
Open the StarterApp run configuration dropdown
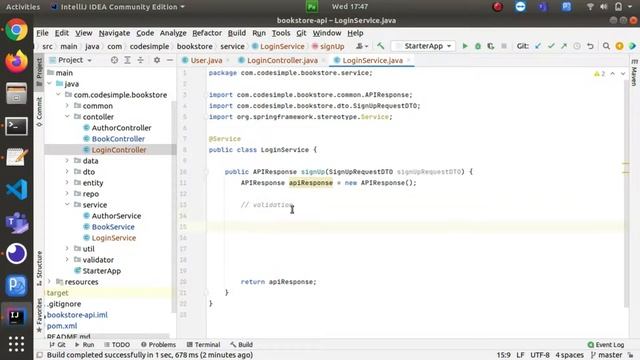(x=423, y=46)
